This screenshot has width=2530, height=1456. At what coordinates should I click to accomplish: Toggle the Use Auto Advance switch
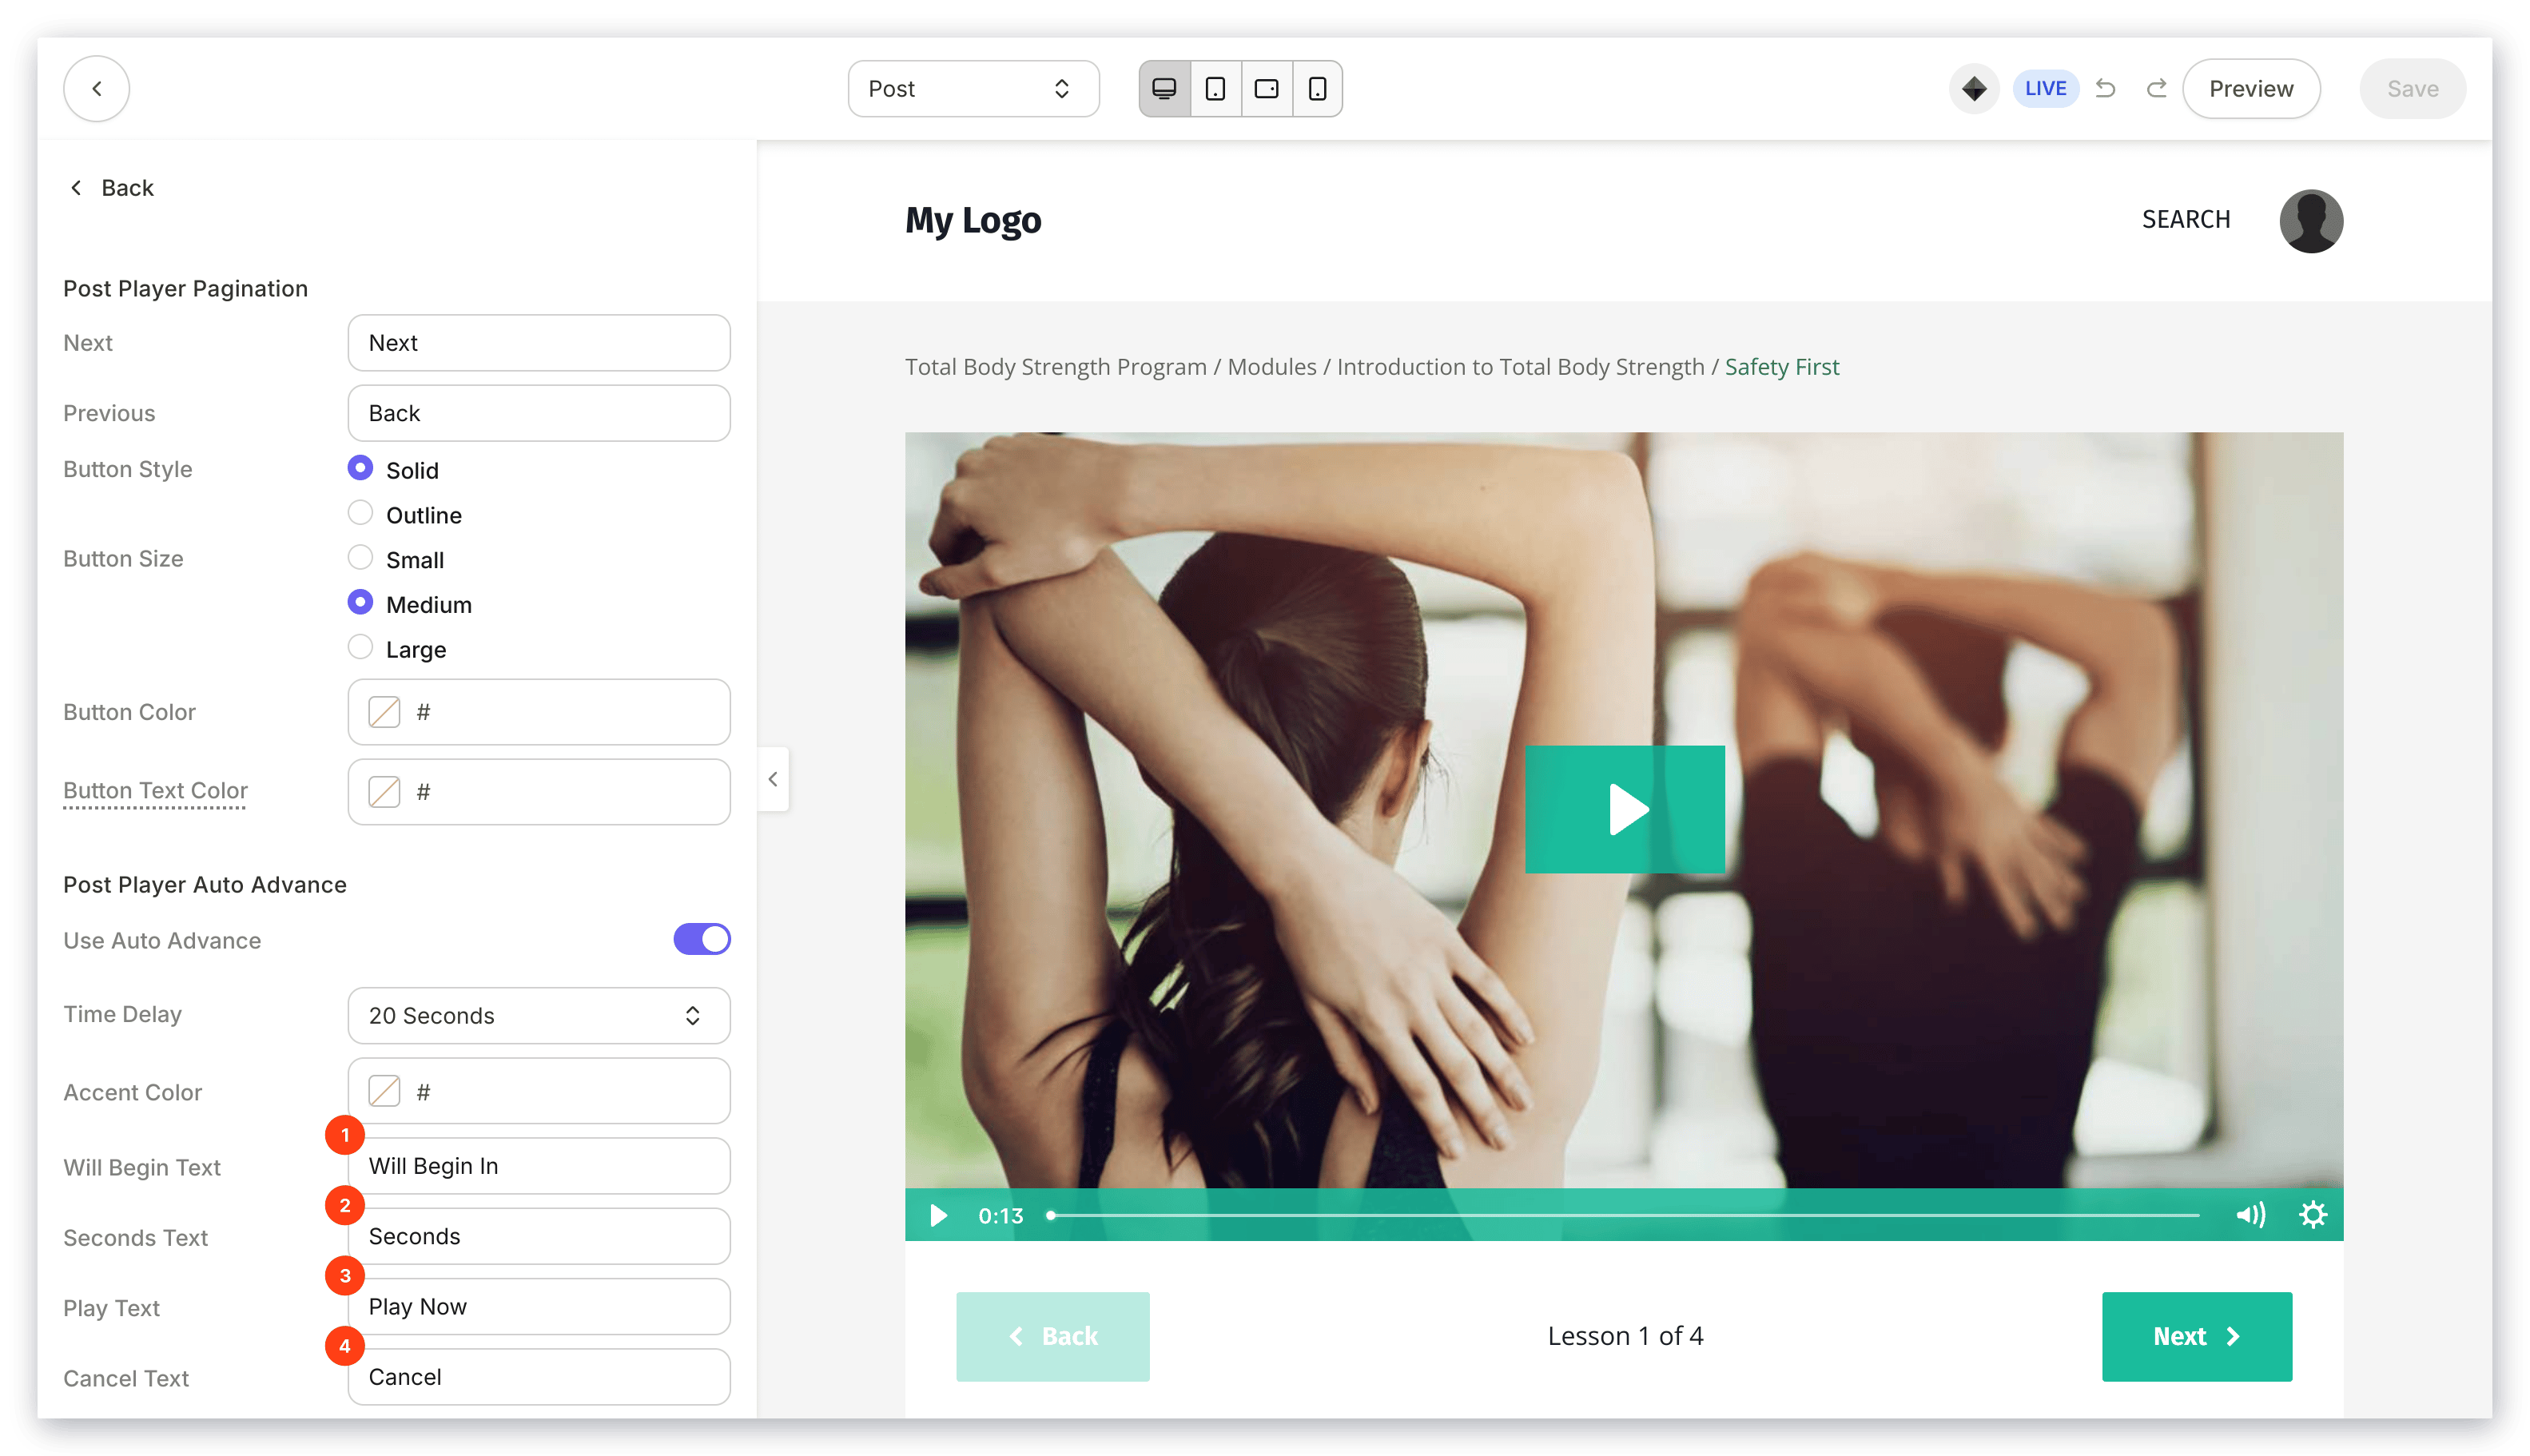click(x=702, y=940)
